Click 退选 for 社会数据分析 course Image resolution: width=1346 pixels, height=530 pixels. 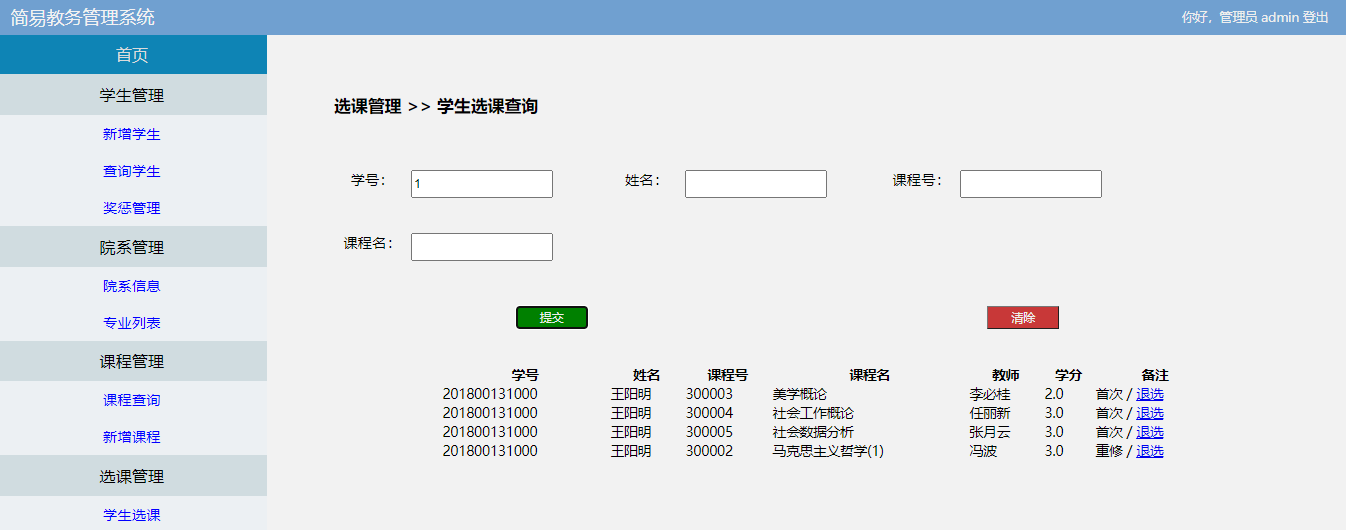[1150, 432]
